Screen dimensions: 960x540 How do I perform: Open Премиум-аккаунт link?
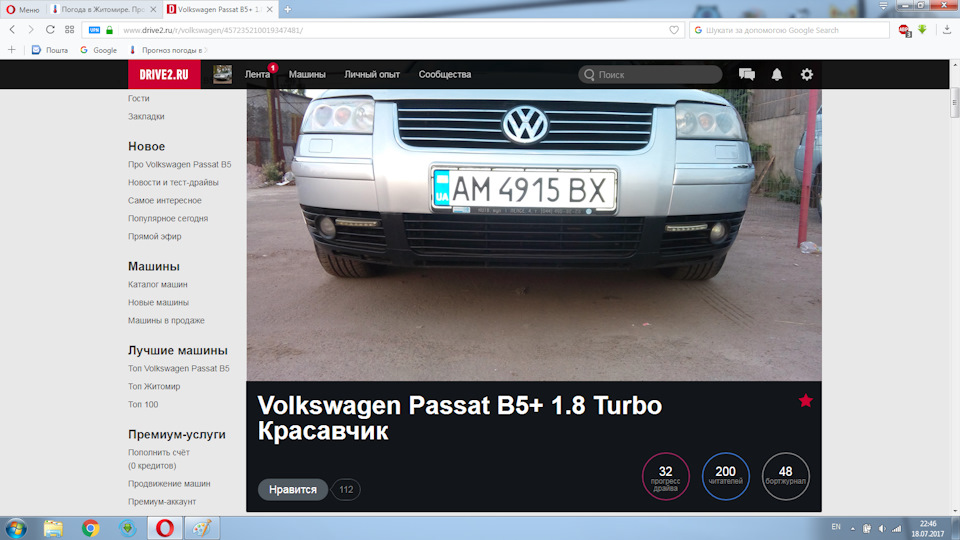point(162,501)
